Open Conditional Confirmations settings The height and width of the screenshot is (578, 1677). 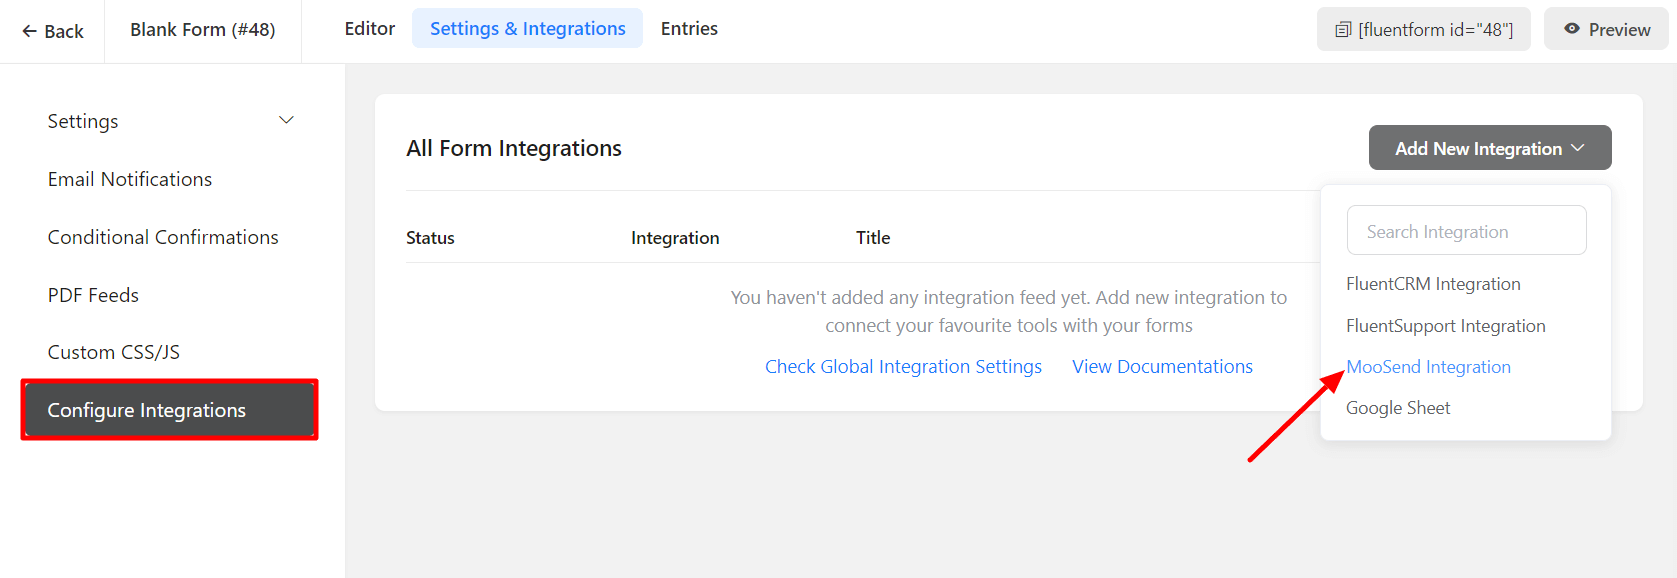(163, 237)
